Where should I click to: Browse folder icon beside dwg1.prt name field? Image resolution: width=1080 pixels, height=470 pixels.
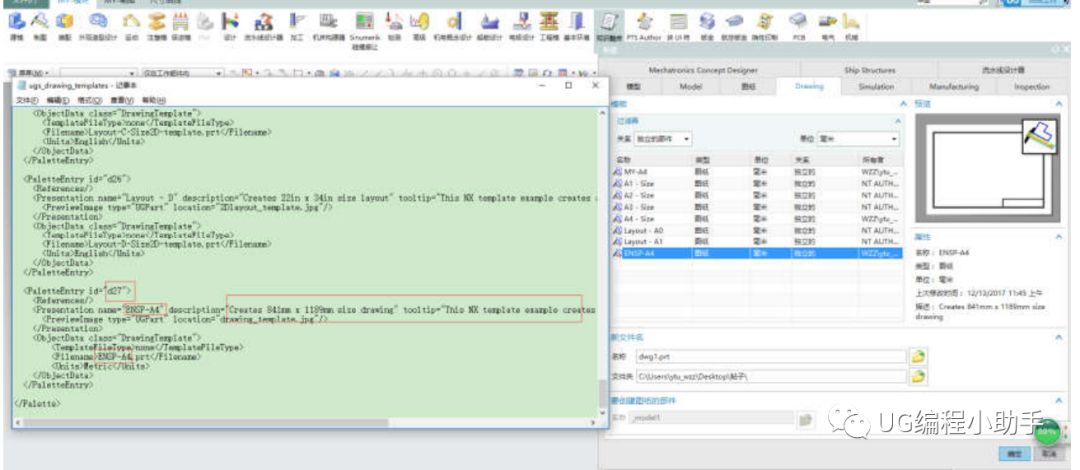pyautogui.click(x=918, y=357)
